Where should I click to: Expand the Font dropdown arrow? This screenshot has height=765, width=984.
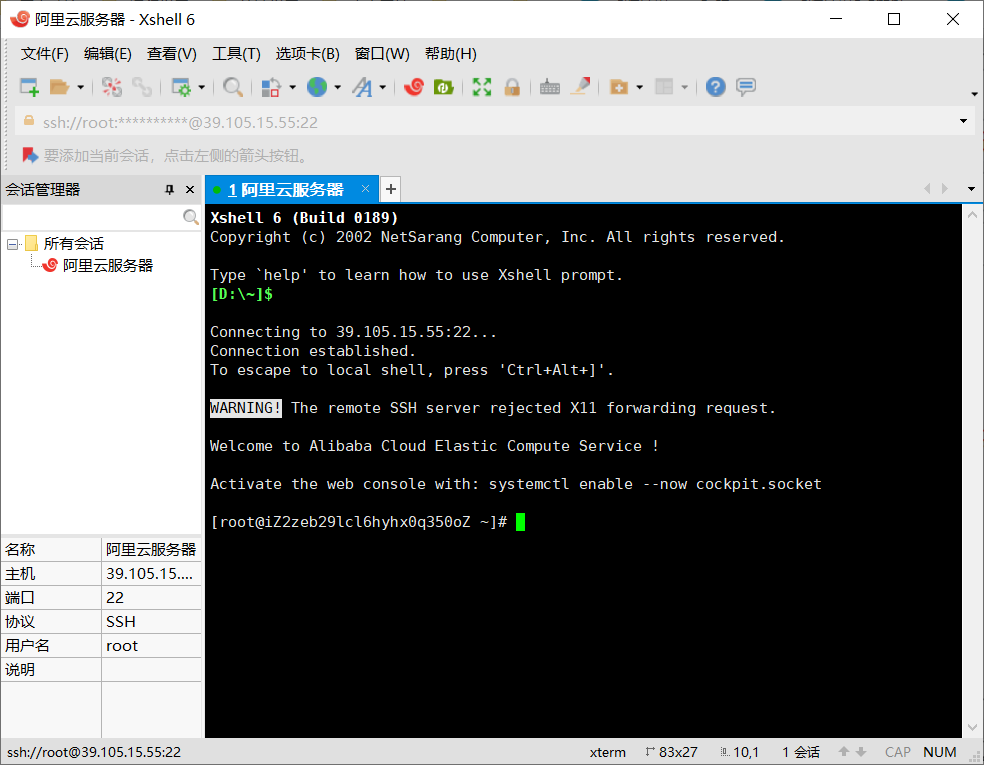point(382,87)
